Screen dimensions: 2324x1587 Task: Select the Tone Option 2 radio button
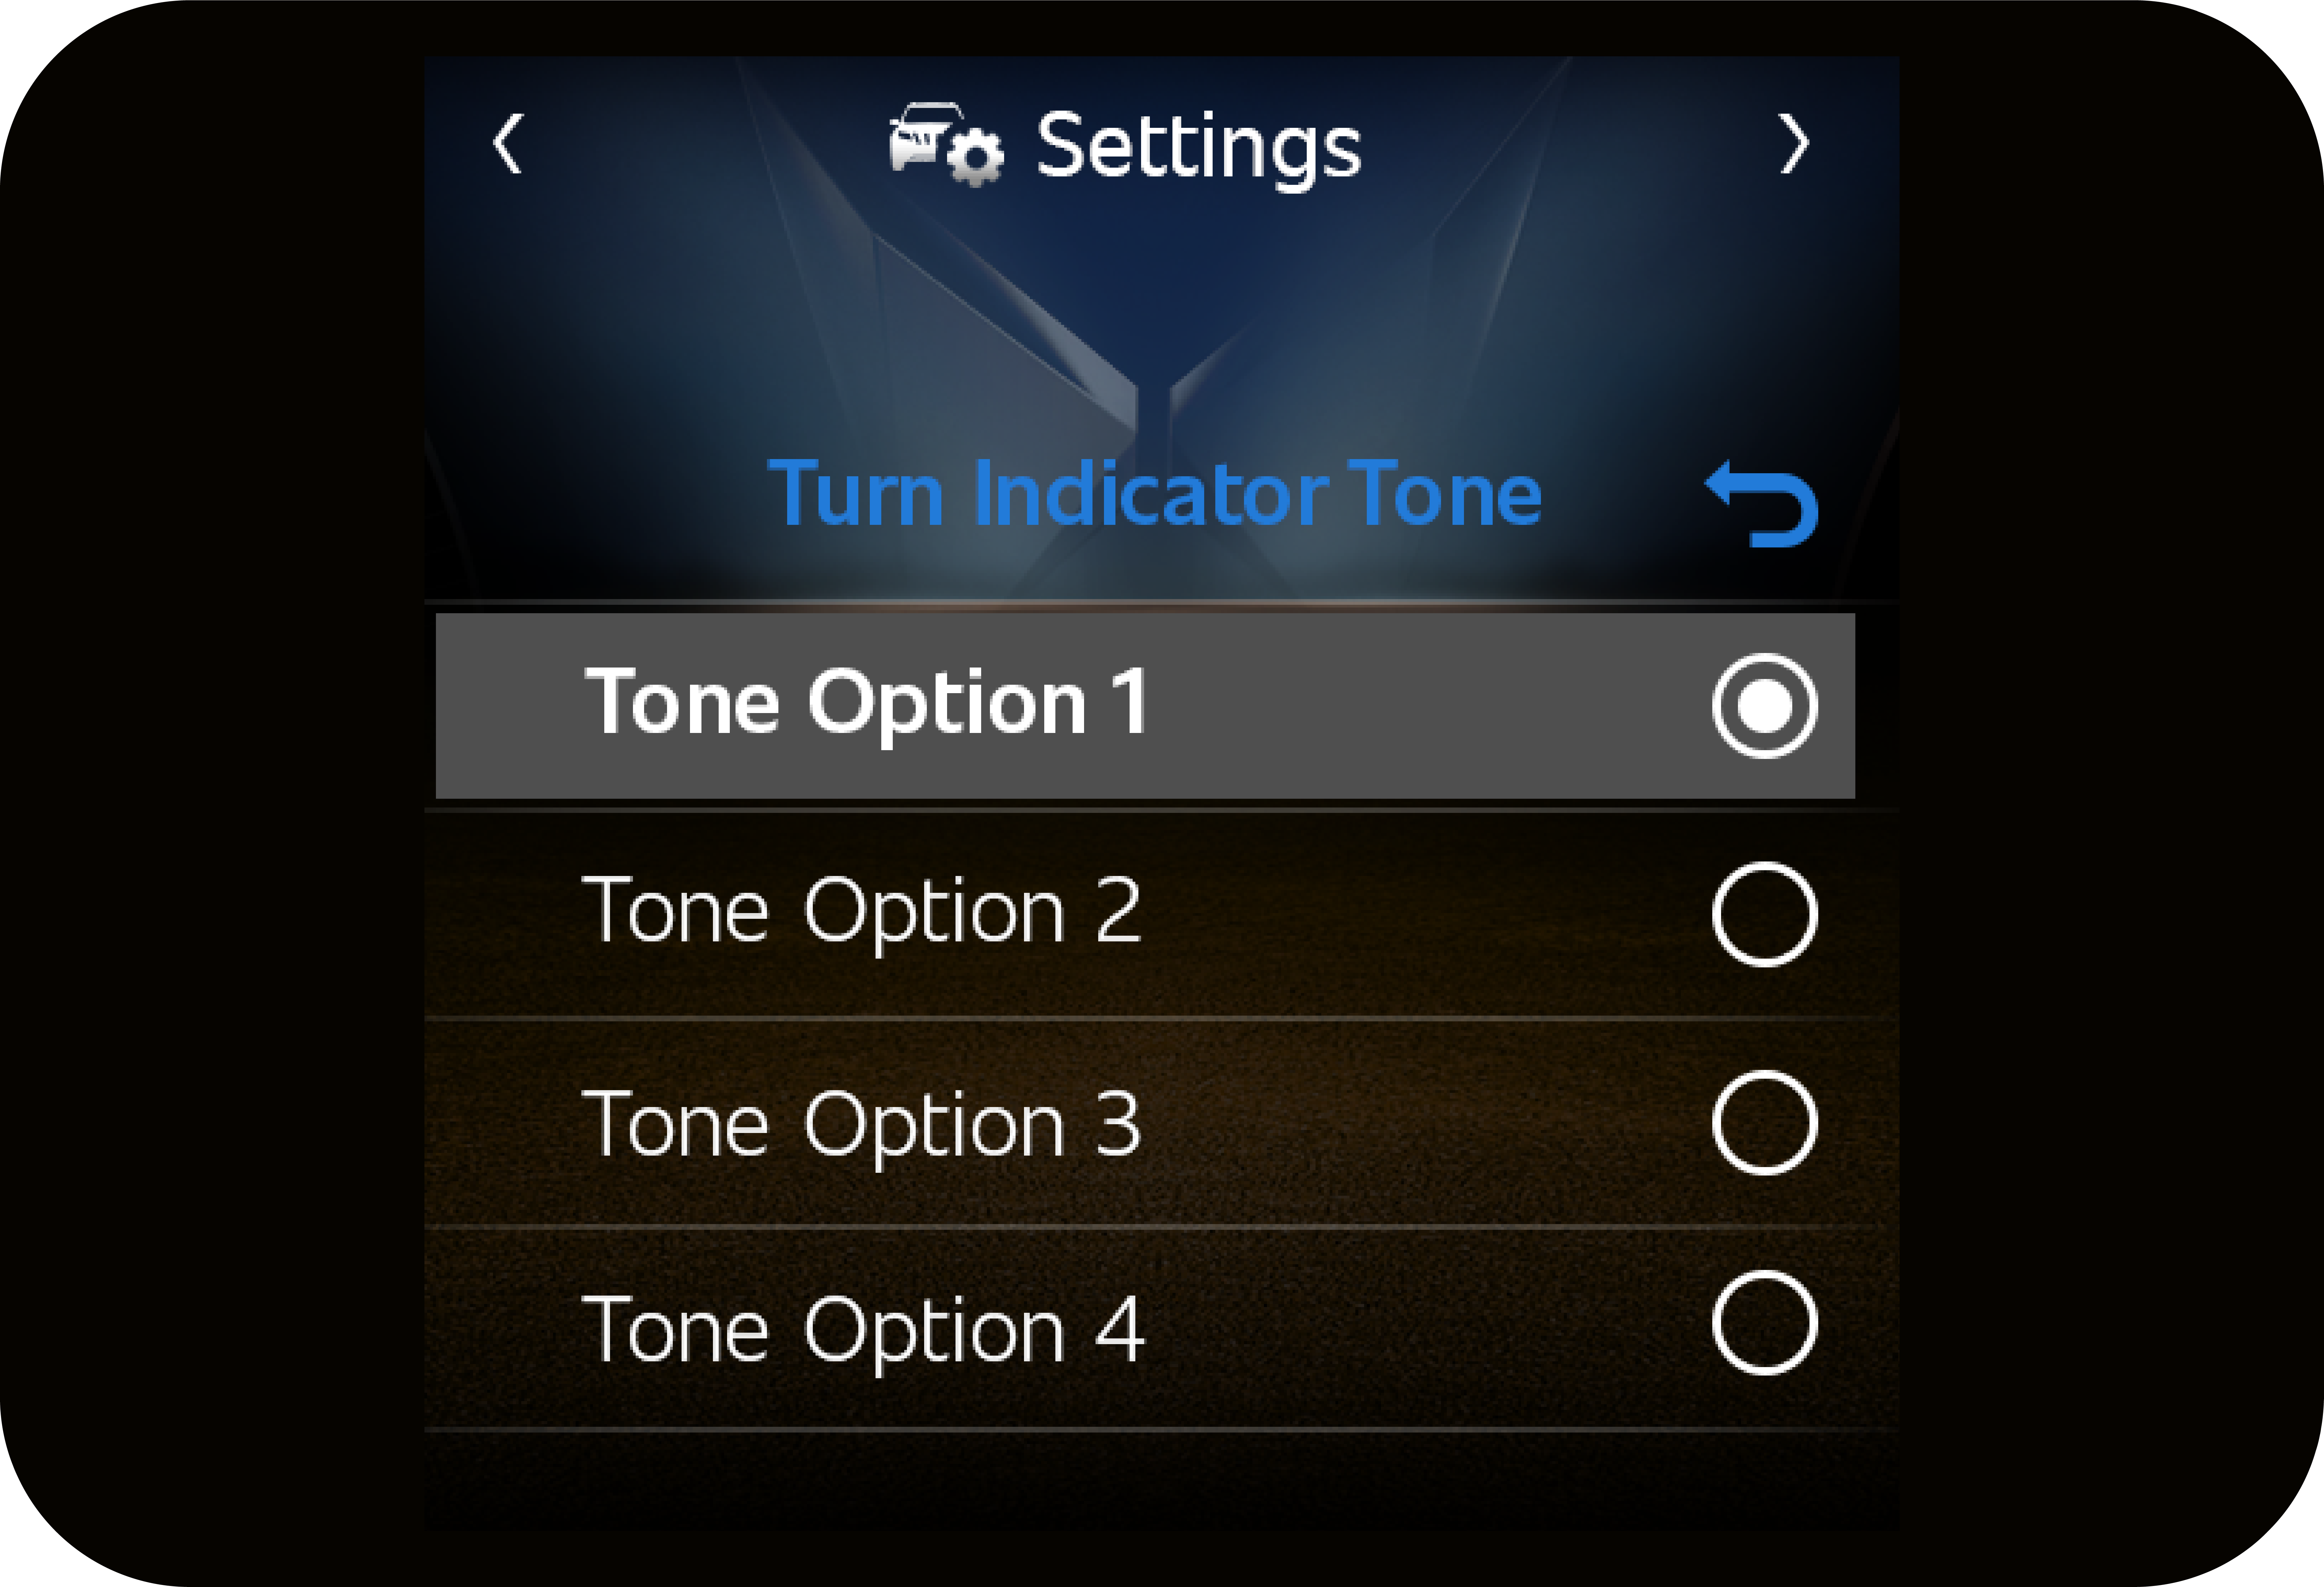tap(1764, 914)
